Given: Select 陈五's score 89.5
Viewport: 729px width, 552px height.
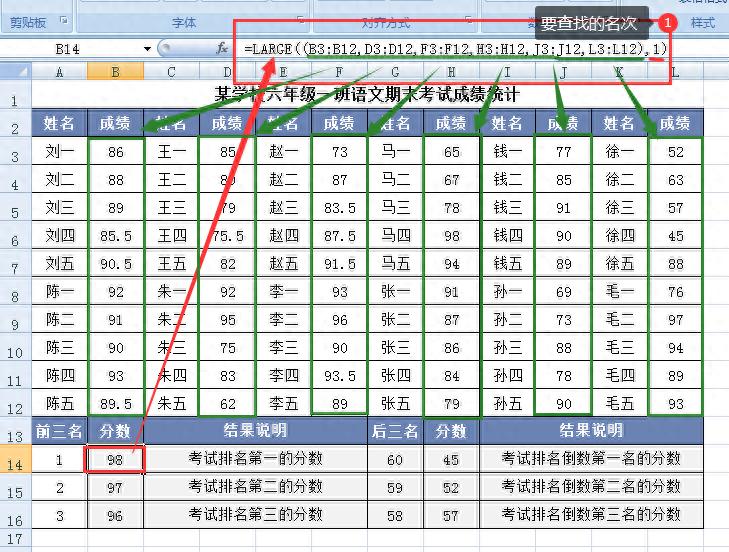Looking at the screenshot, I should [115, 404].
